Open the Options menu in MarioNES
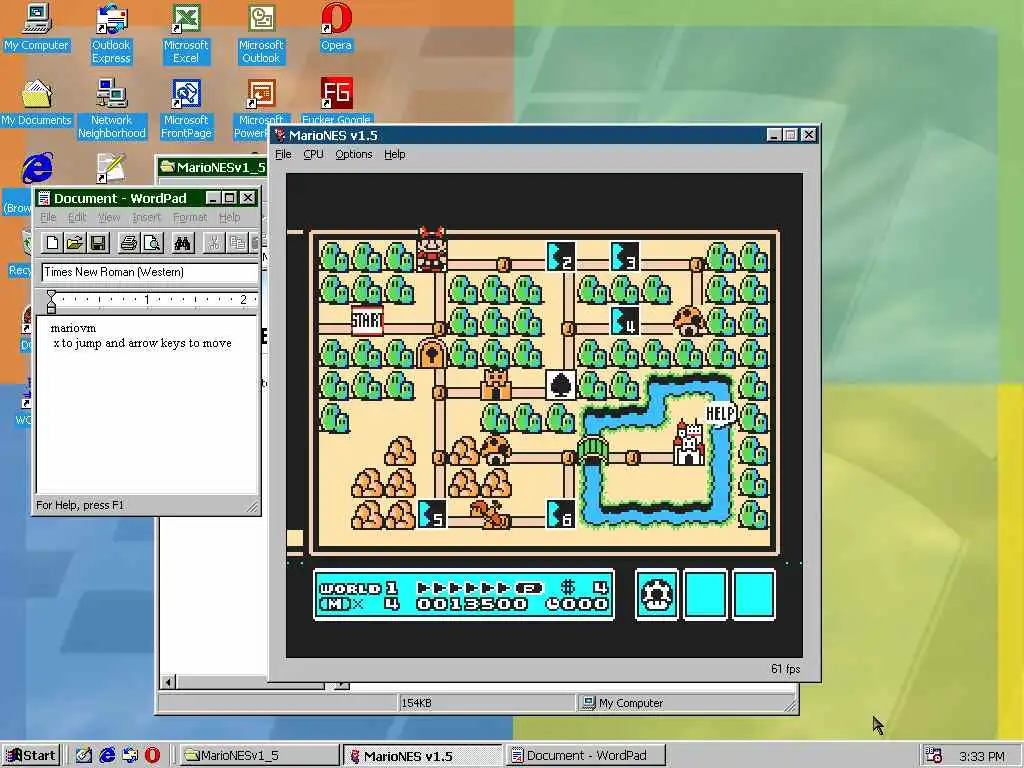 click(x=354, y=154)
